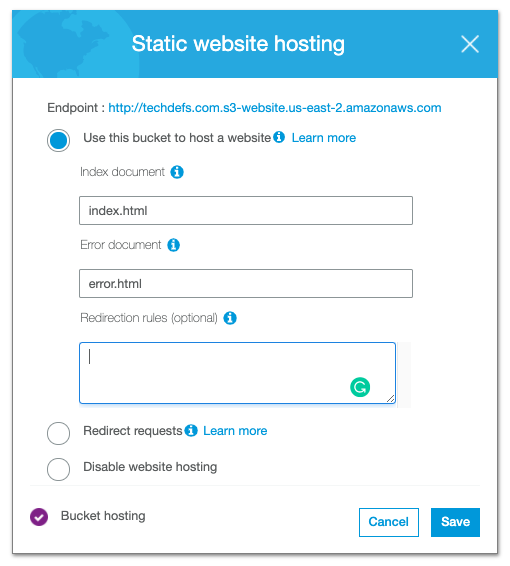Click inside the Redirection rules textarea
This screenshot has height=566, width=510.
237,373
